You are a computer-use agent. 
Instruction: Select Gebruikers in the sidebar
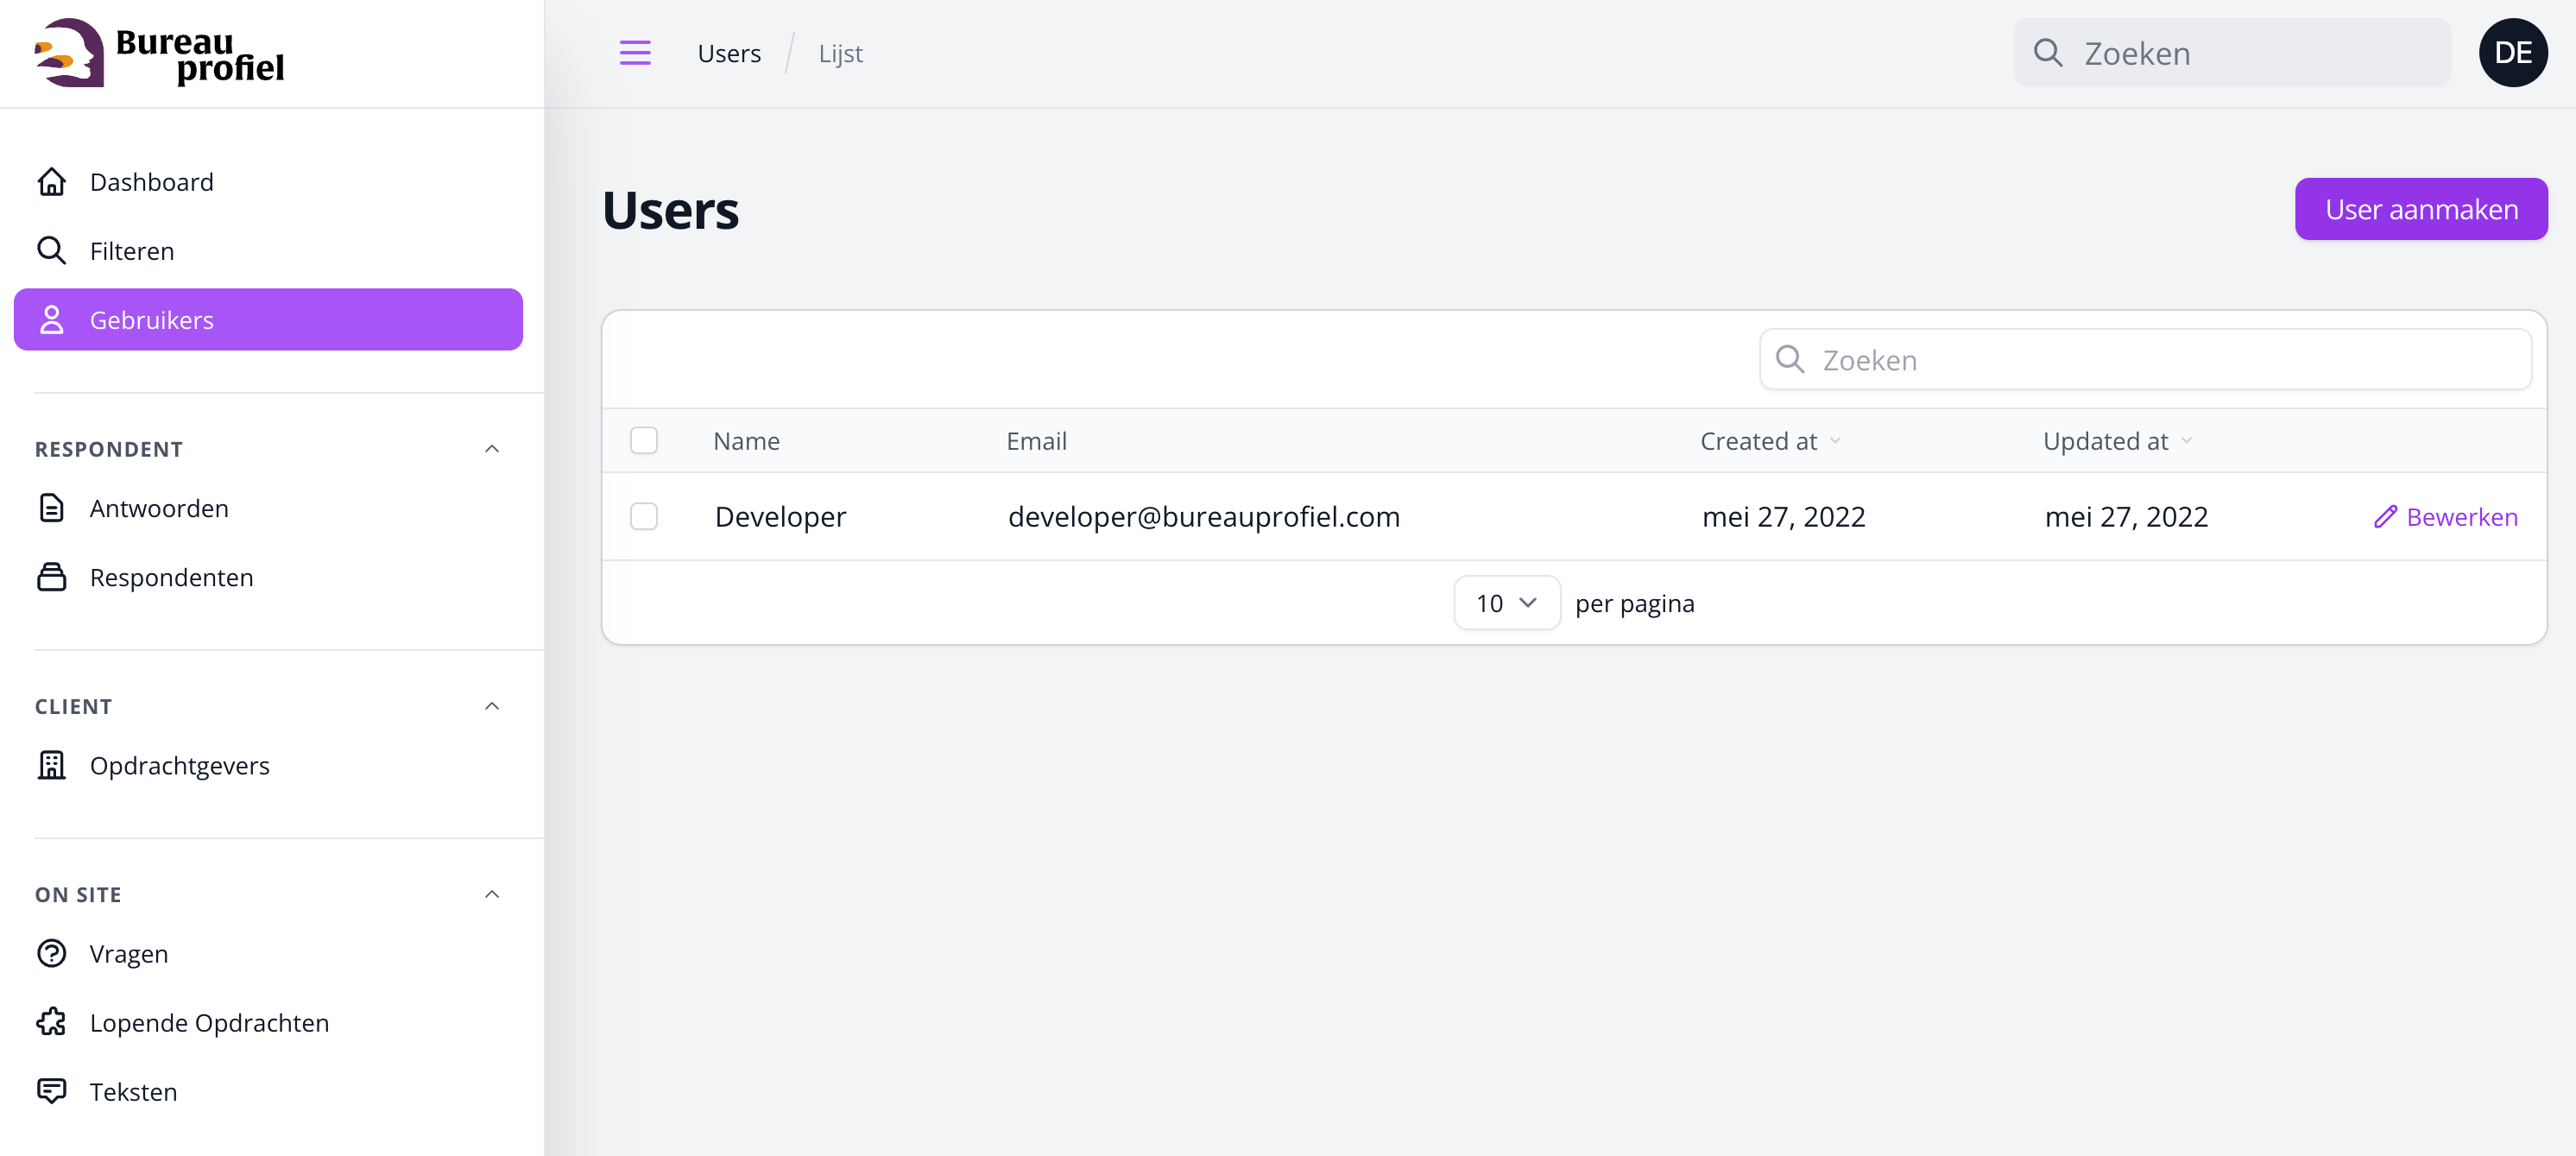(x=268, y=320)
